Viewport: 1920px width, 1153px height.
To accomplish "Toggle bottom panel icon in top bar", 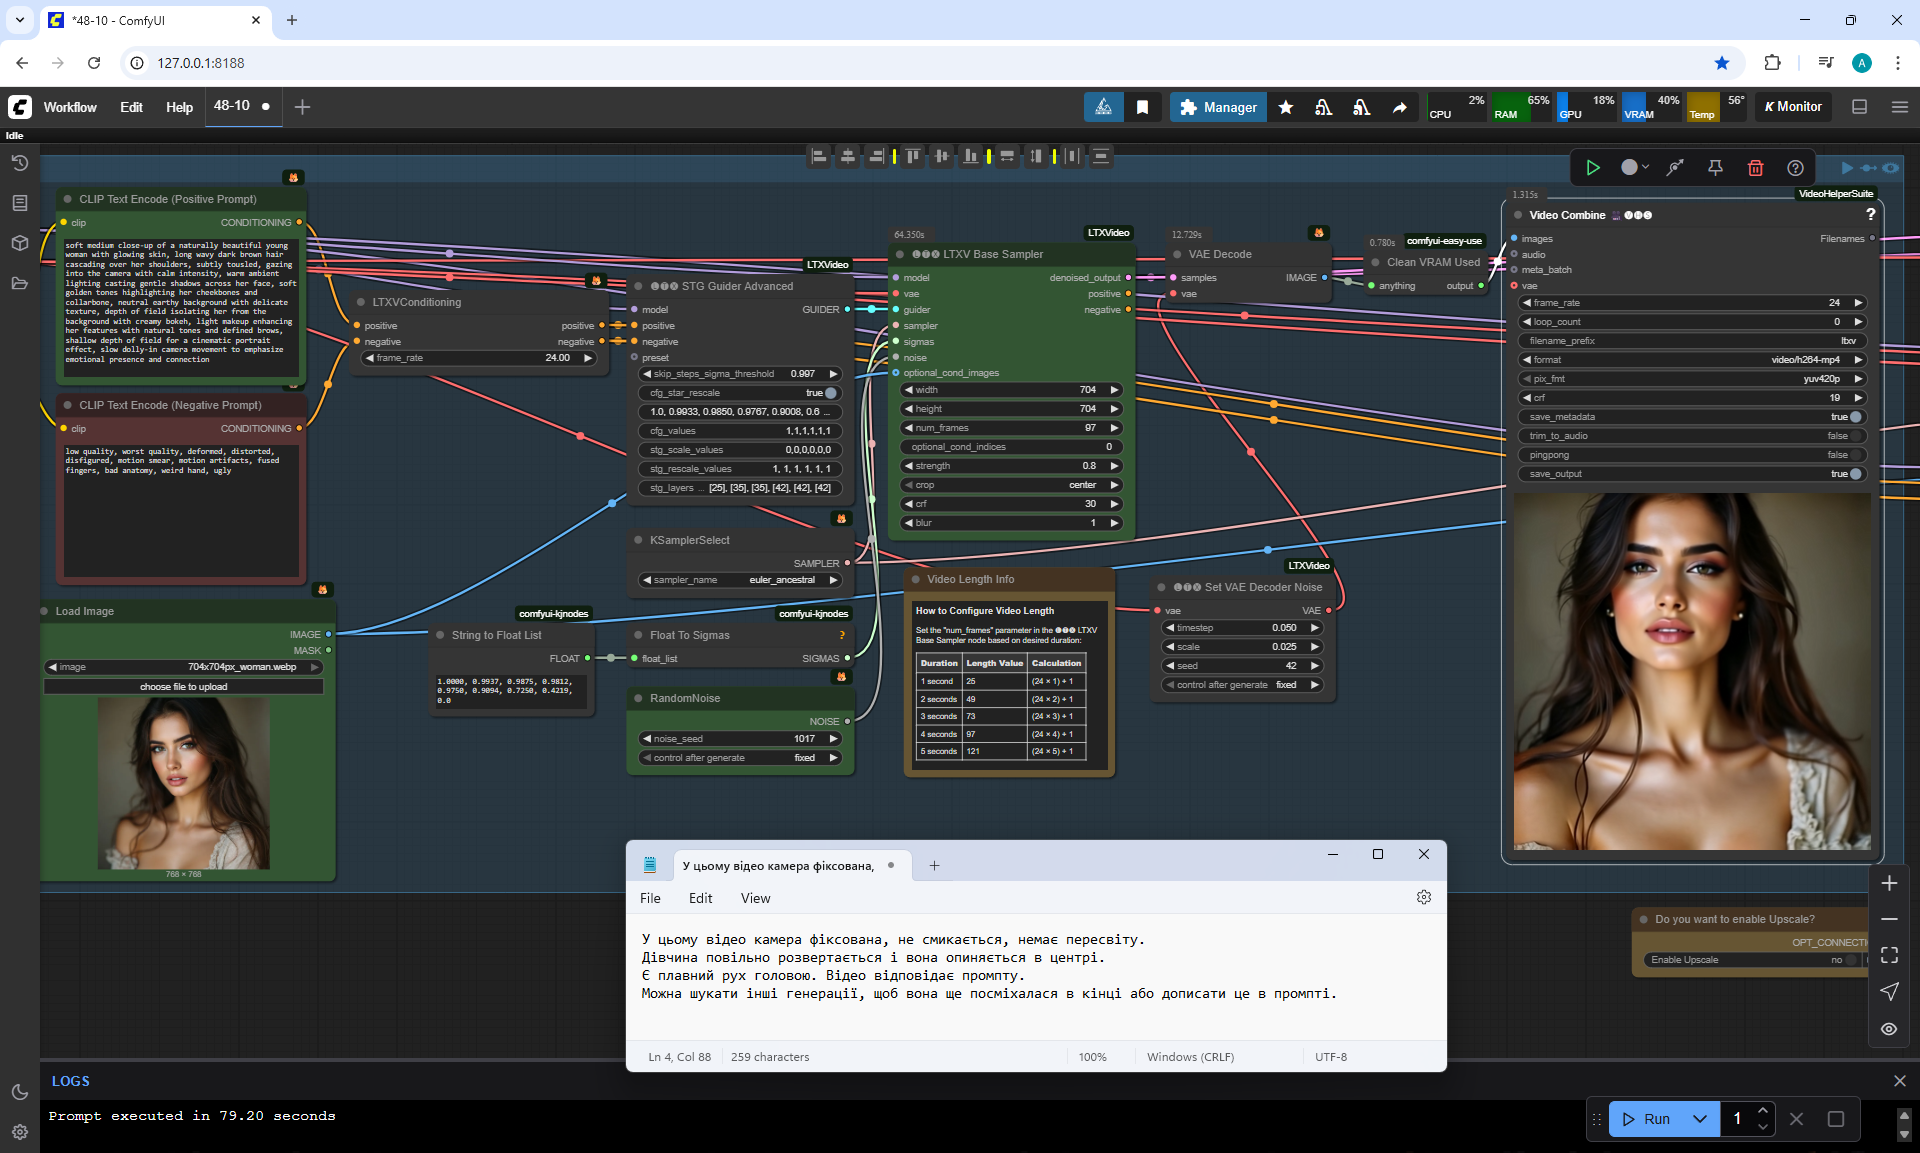I will point(1859,107).
